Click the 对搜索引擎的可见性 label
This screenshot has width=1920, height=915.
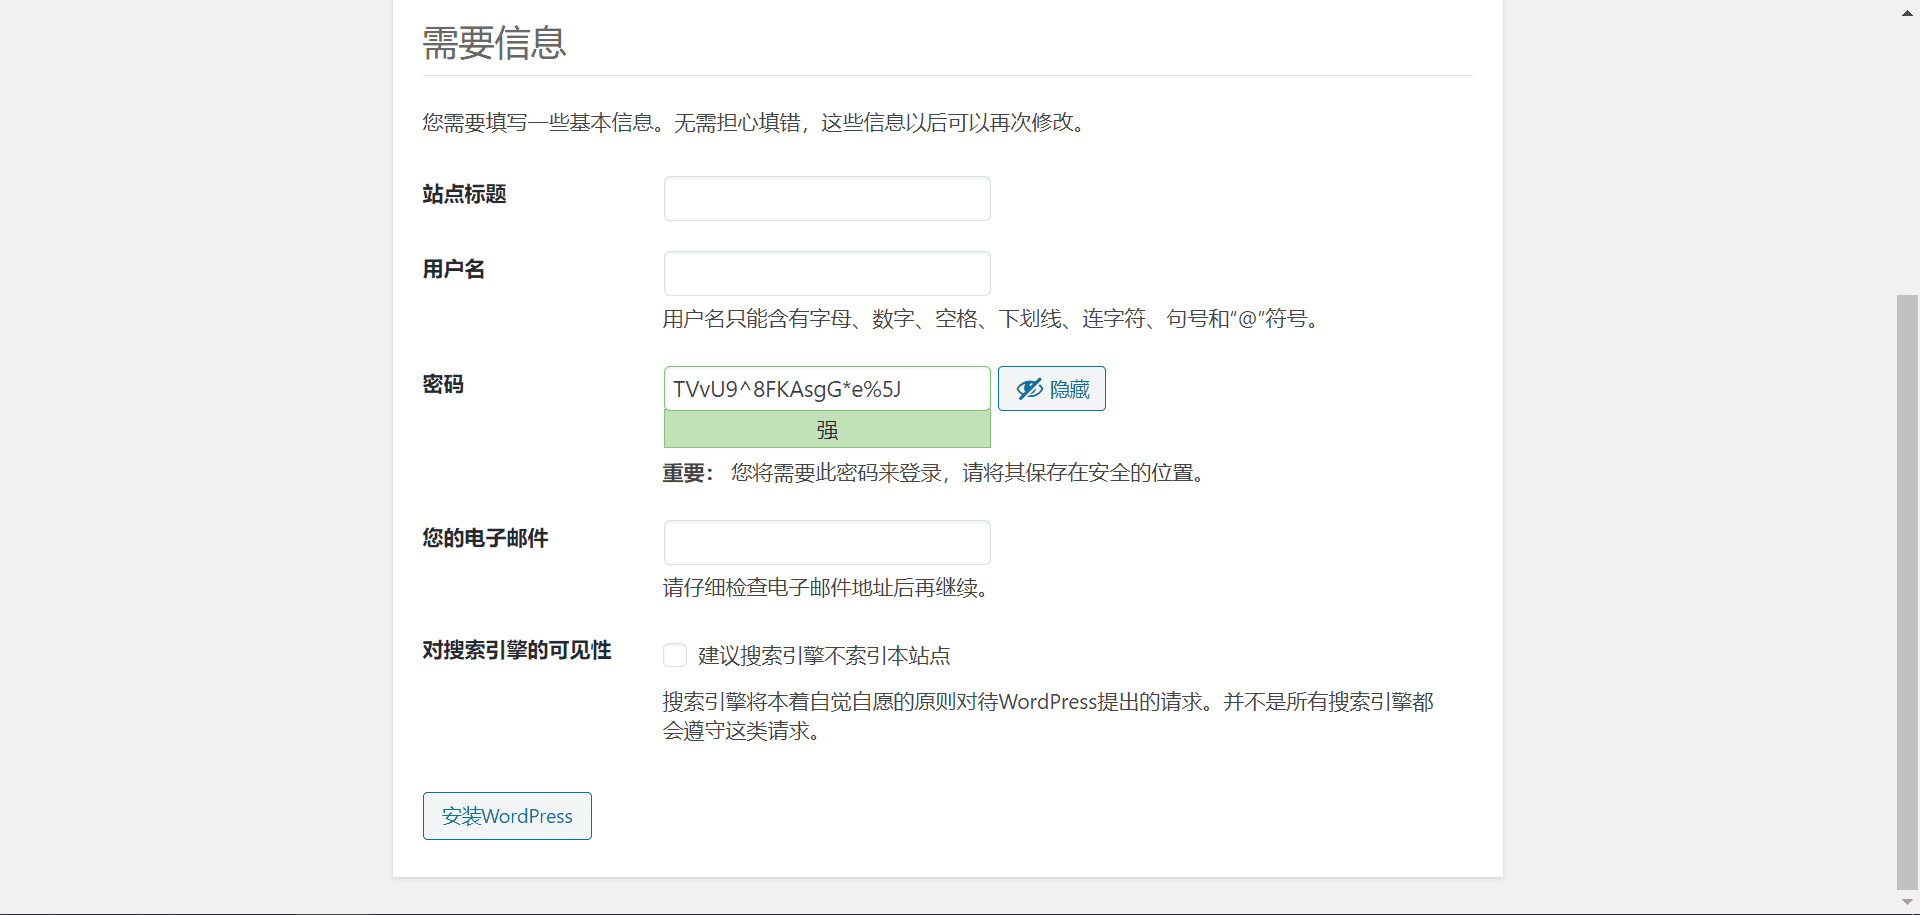(517, 650)
